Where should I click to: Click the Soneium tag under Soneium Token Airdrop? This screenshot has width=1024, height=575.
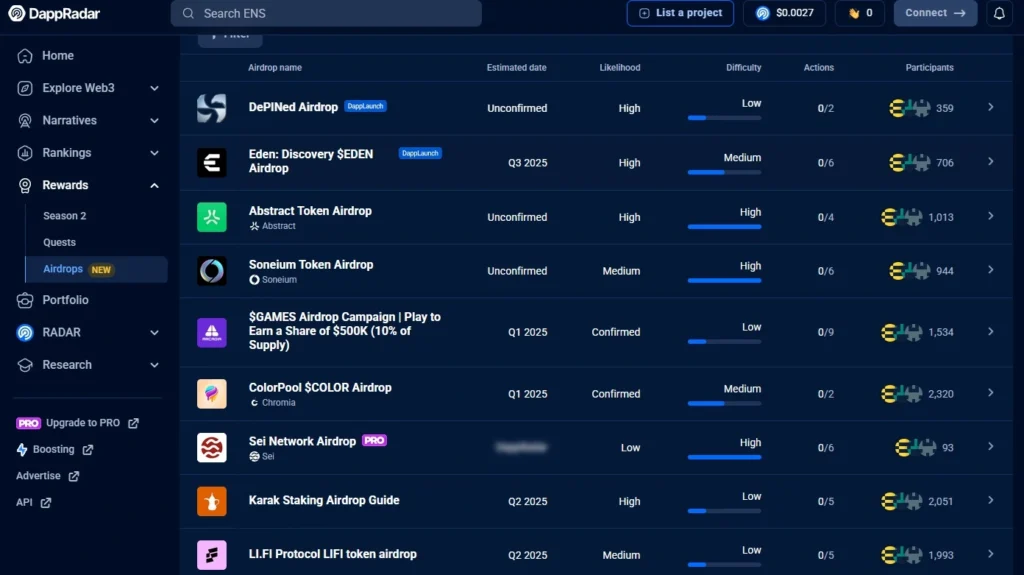point(273,280)
